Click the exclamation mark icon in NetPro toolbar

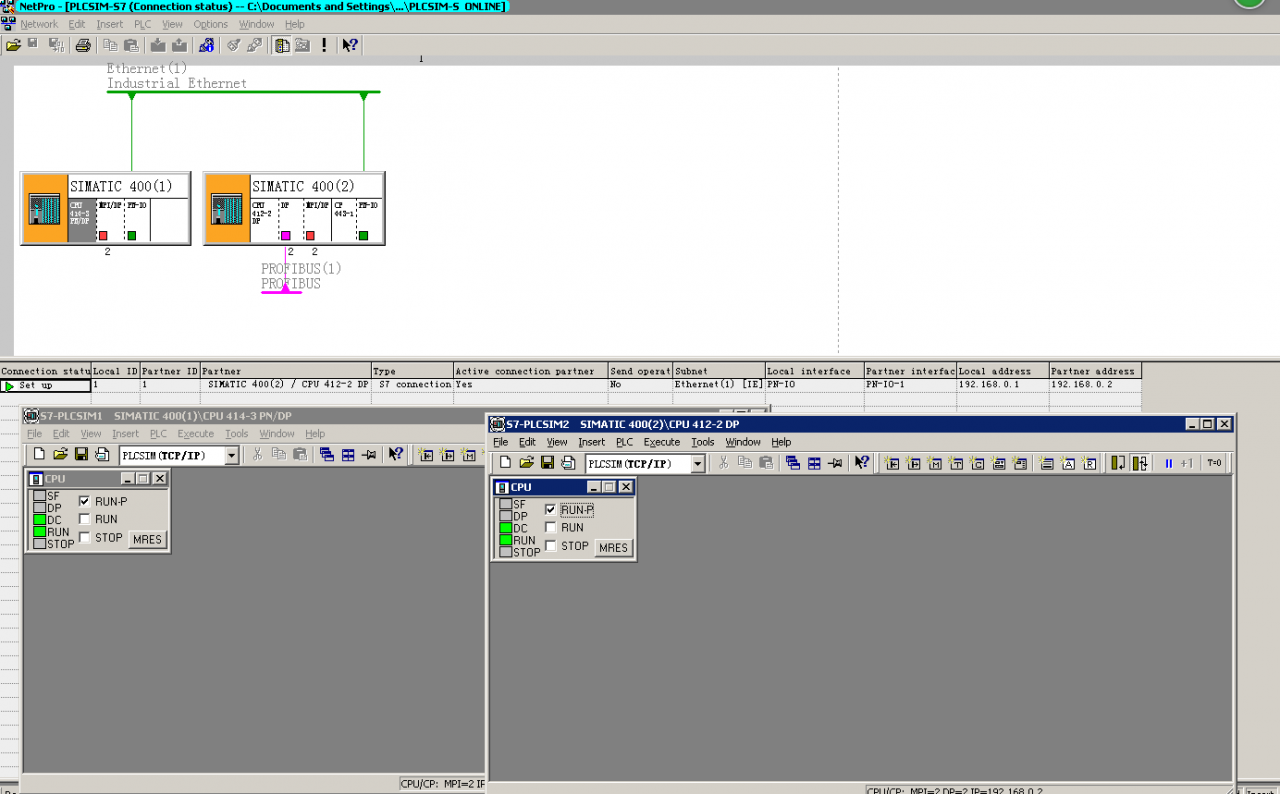[x=324, y=45]
